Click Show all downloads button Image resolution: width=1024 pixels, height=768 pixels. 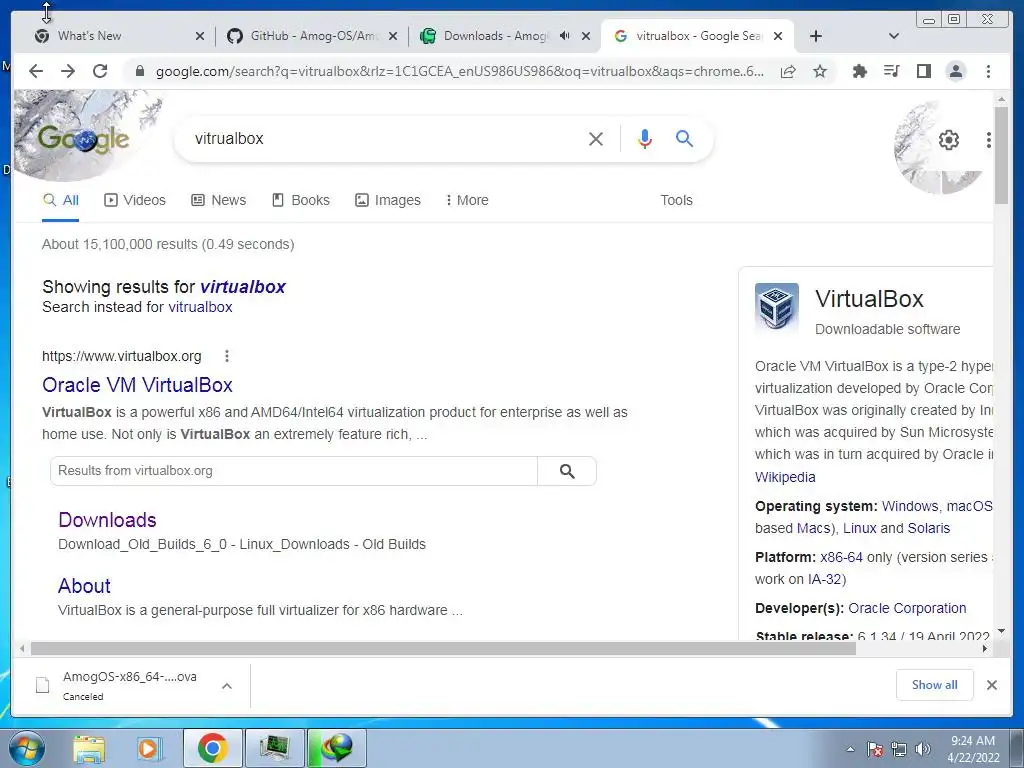click(x=935, y=685)
